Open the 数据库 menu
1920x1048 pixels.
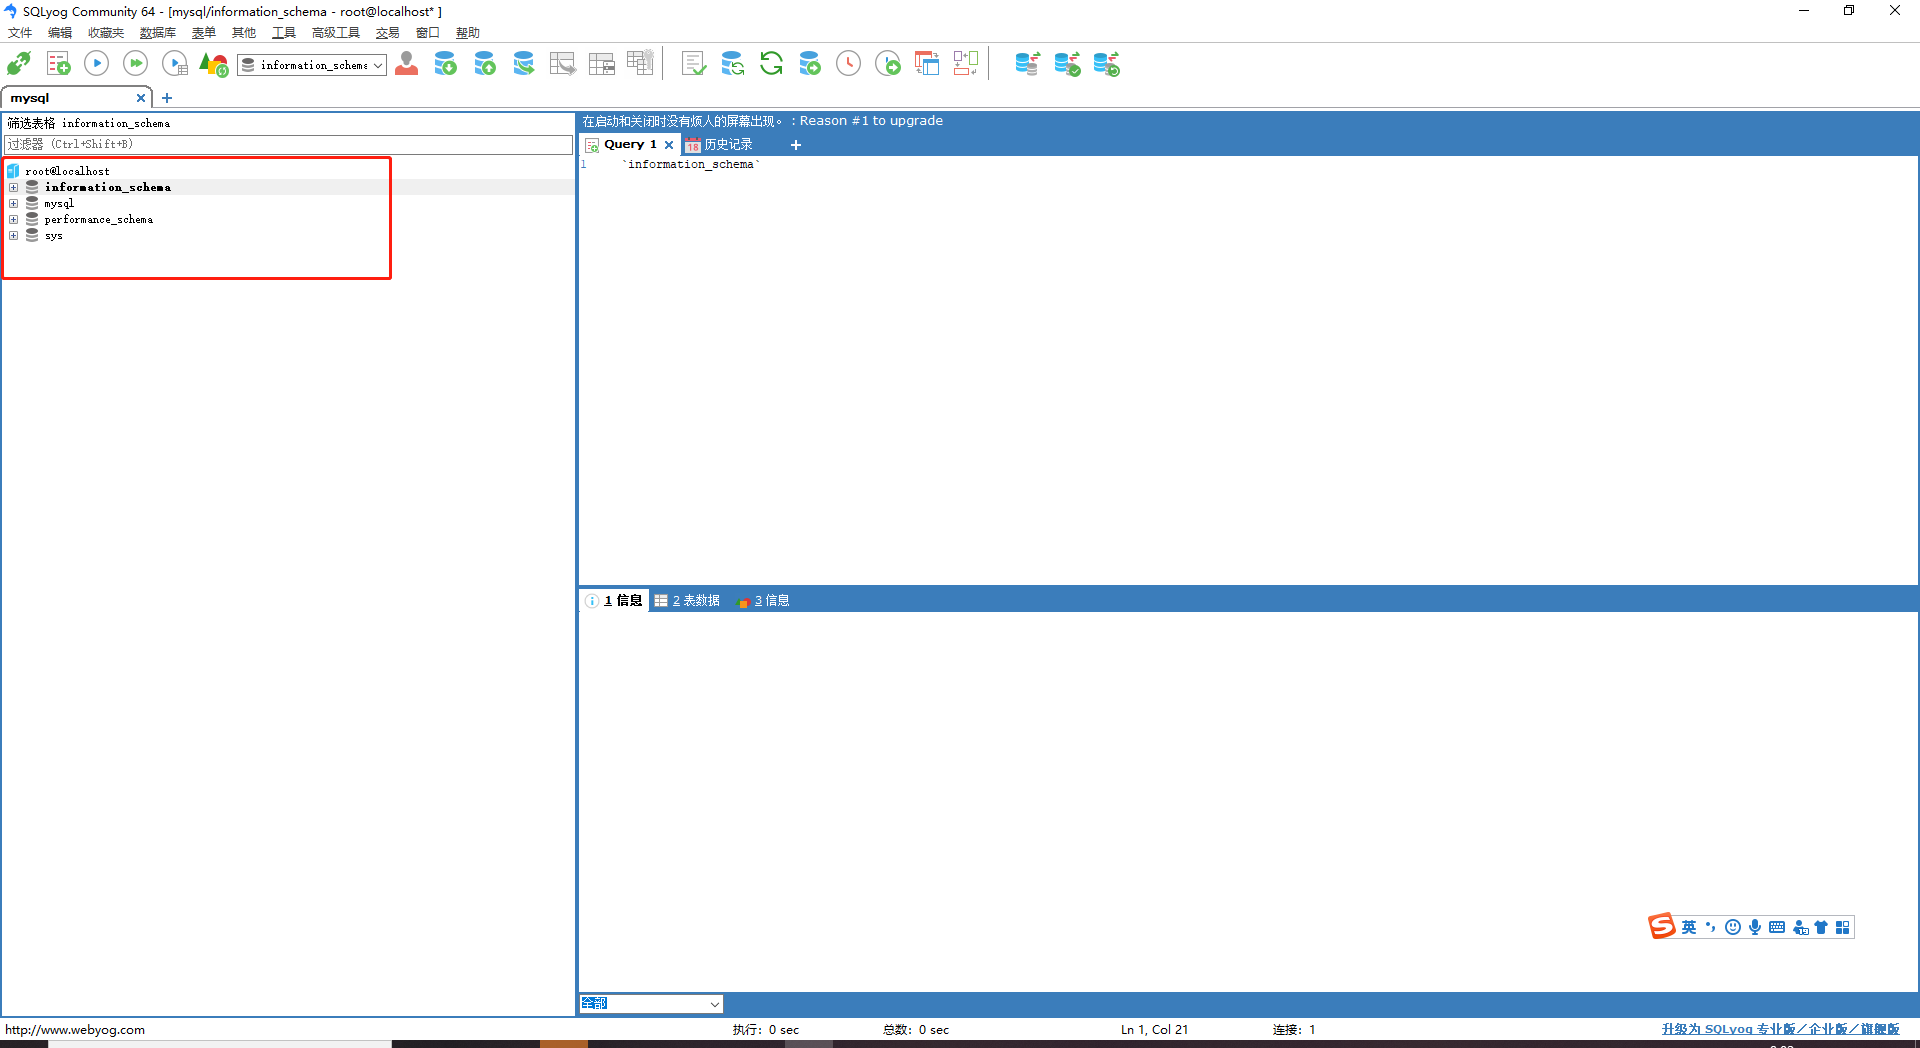(158, 33)
